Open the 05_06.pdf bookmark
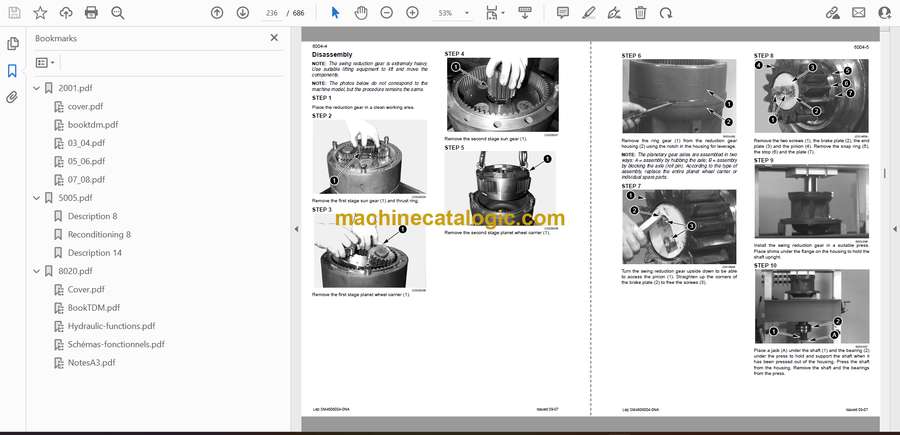The width and height of the screenshot is (900, 435). (x=87, y=161)
